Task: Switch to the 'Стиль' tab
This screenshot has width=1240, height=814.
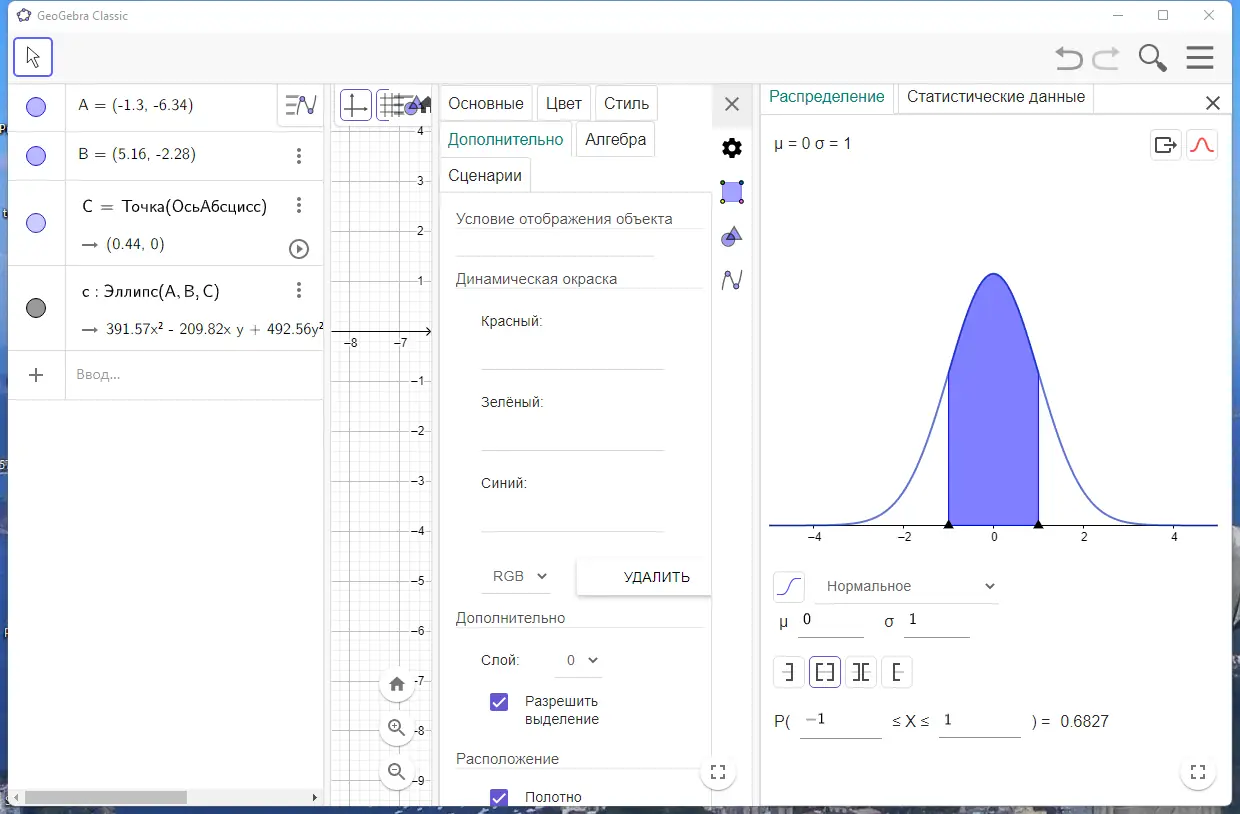Action: (x=626, y=103)
